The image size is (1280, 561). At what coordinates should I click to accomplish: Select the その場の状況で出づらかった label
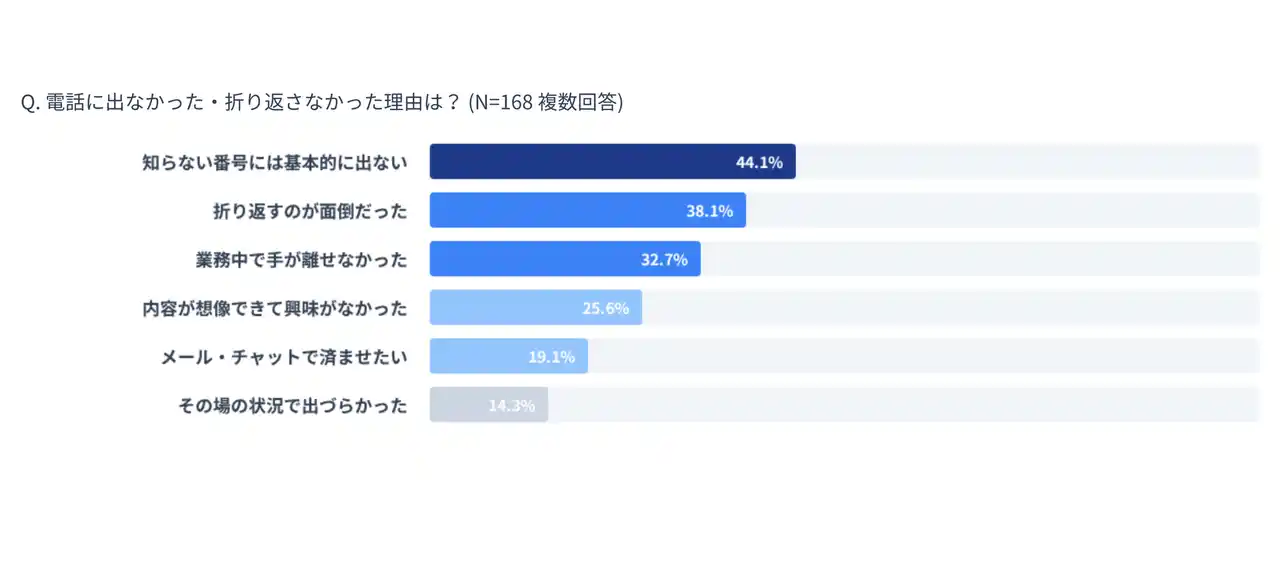[292, 406]
